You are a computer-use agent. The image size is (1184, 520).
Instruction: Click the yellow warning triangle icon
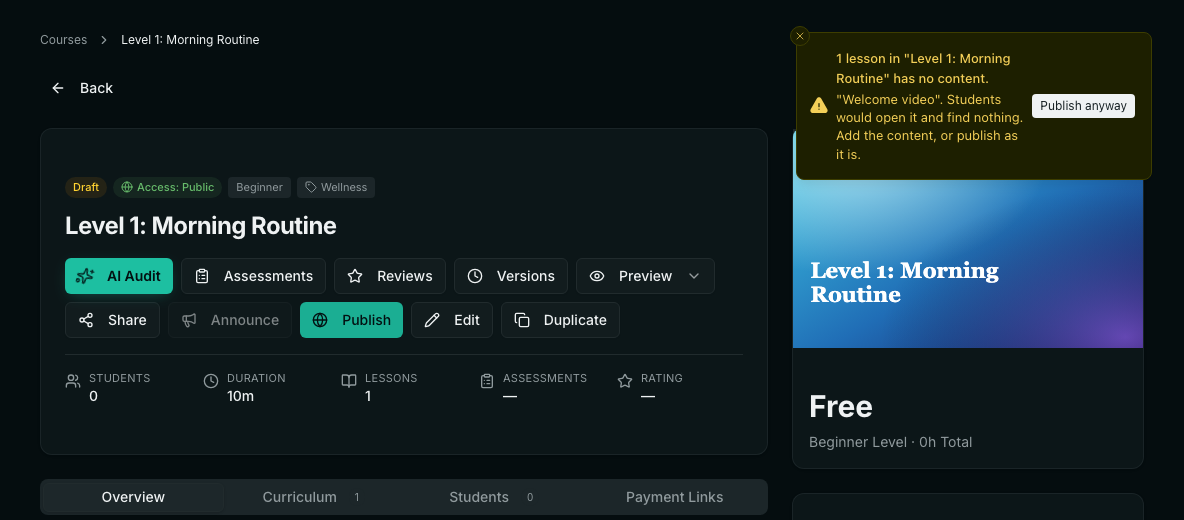pyautogui.click(x=819, y=106)
